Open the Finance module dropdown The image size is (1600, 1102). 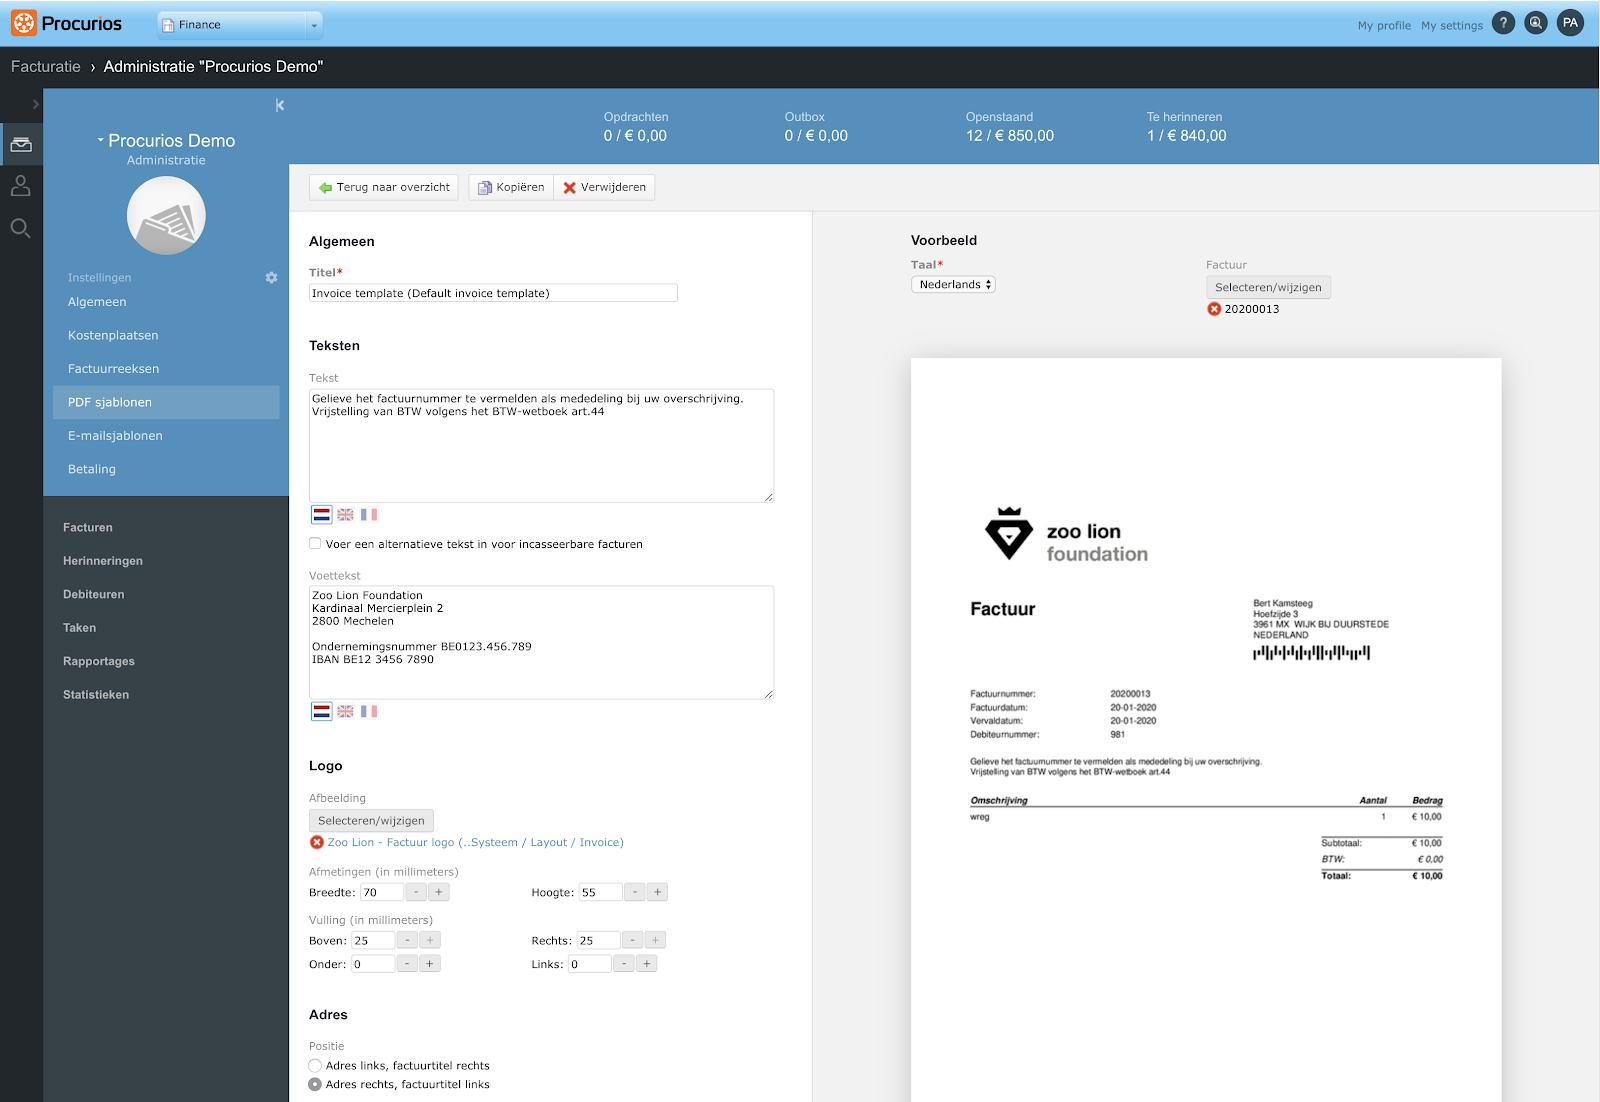tap(240, 25)
